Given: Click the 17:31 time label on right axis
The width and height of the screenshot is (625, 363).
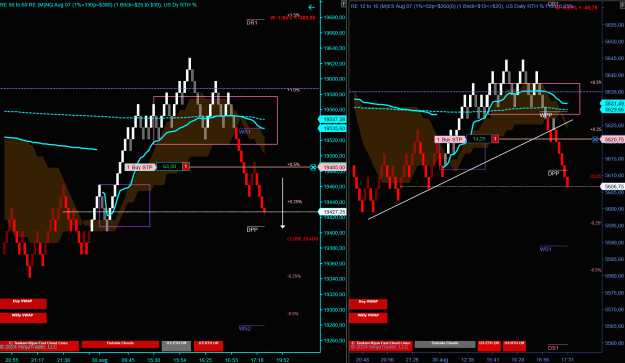Looking at the screenshot, I should point(567,360).
